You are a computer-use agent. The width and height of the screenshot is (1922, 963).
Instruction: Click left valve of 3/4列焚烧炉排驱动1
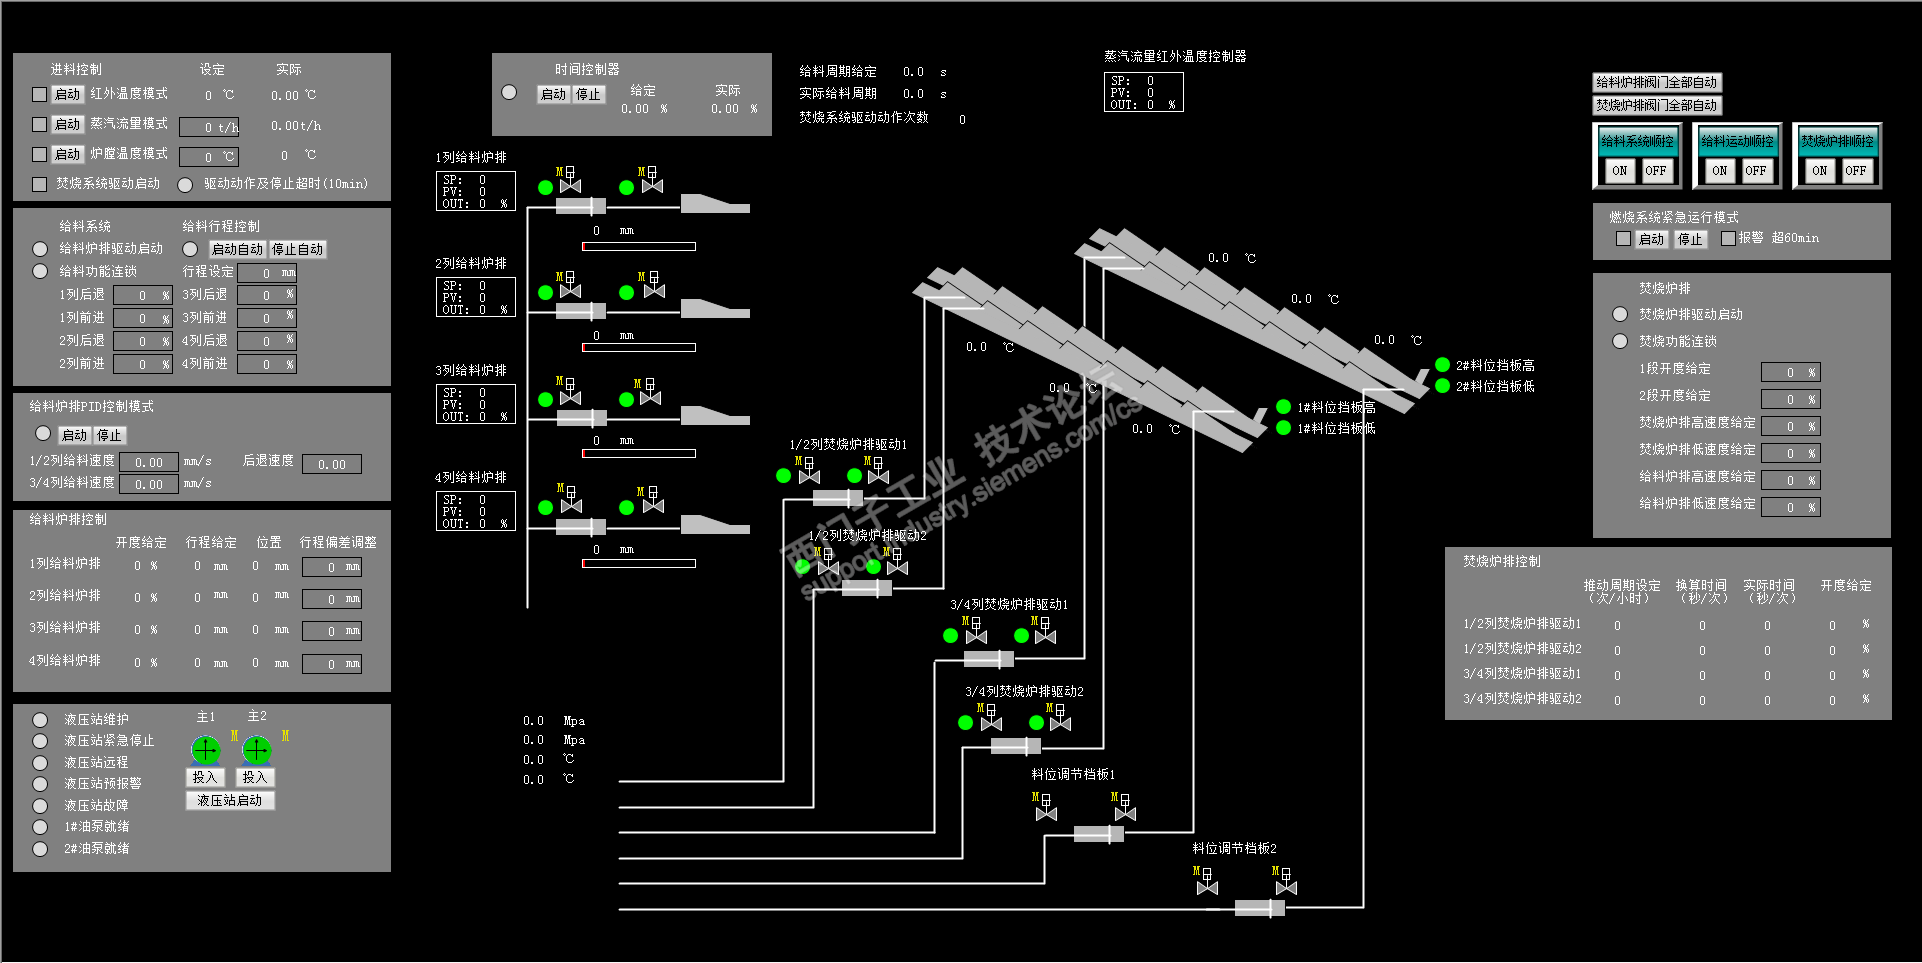tap(976, 630)
